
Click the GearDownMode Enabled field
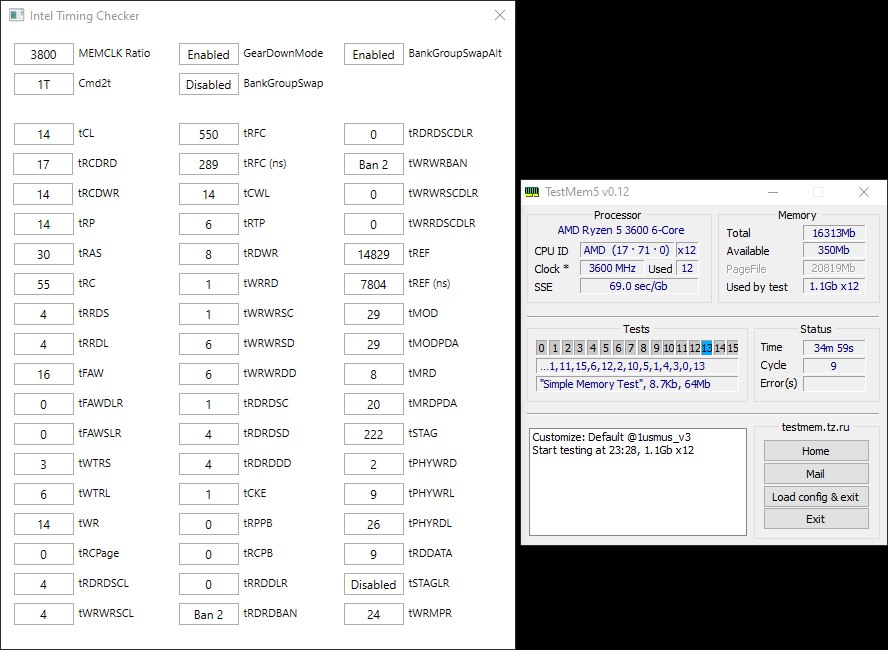coord(208,54)
